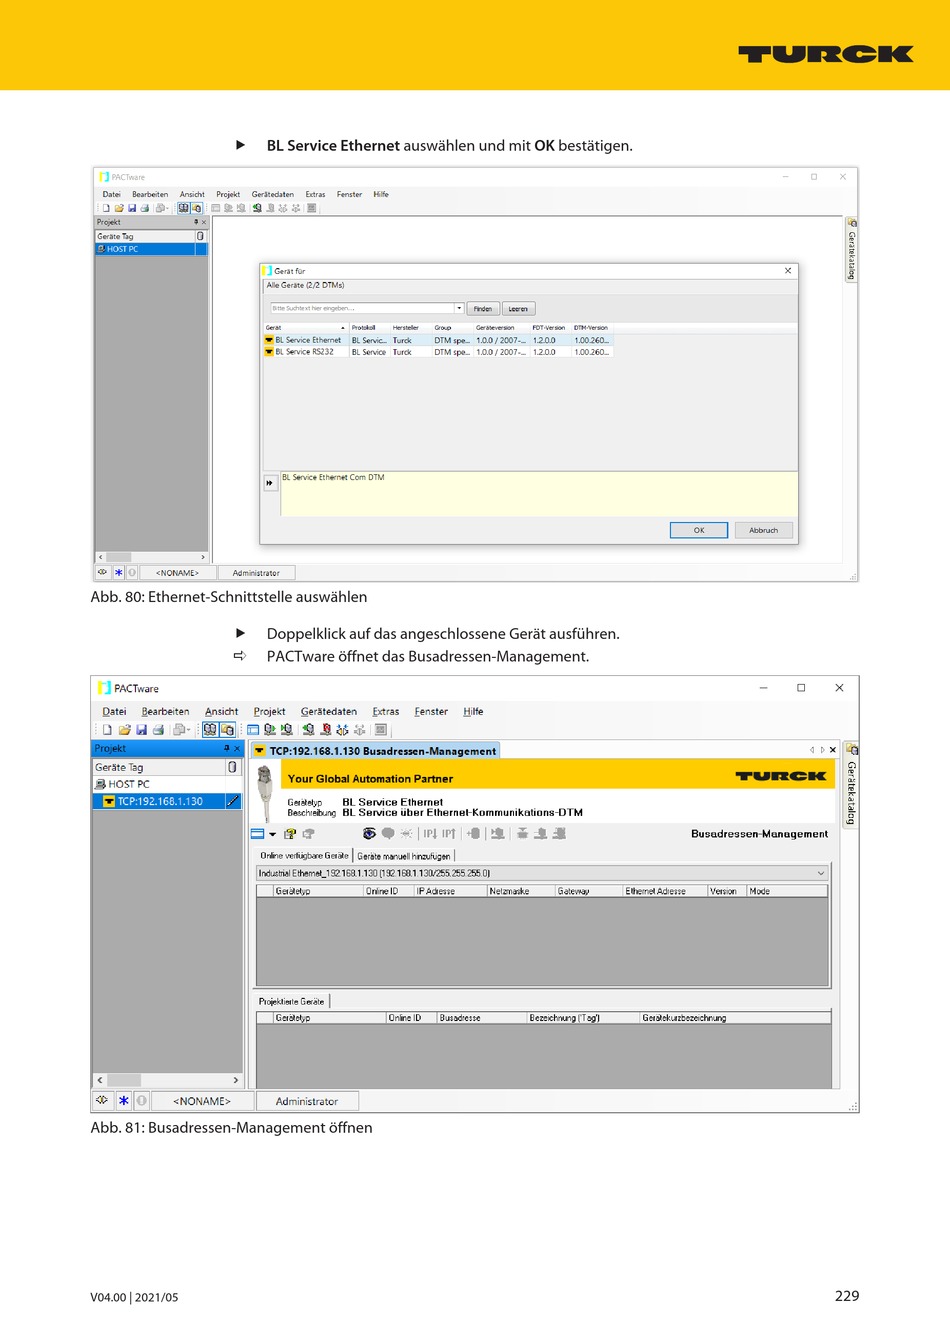Open Bearbeiten menu in lower PACTware window
The width and height of the screenshot is (950, 1343).
(165, 712)
